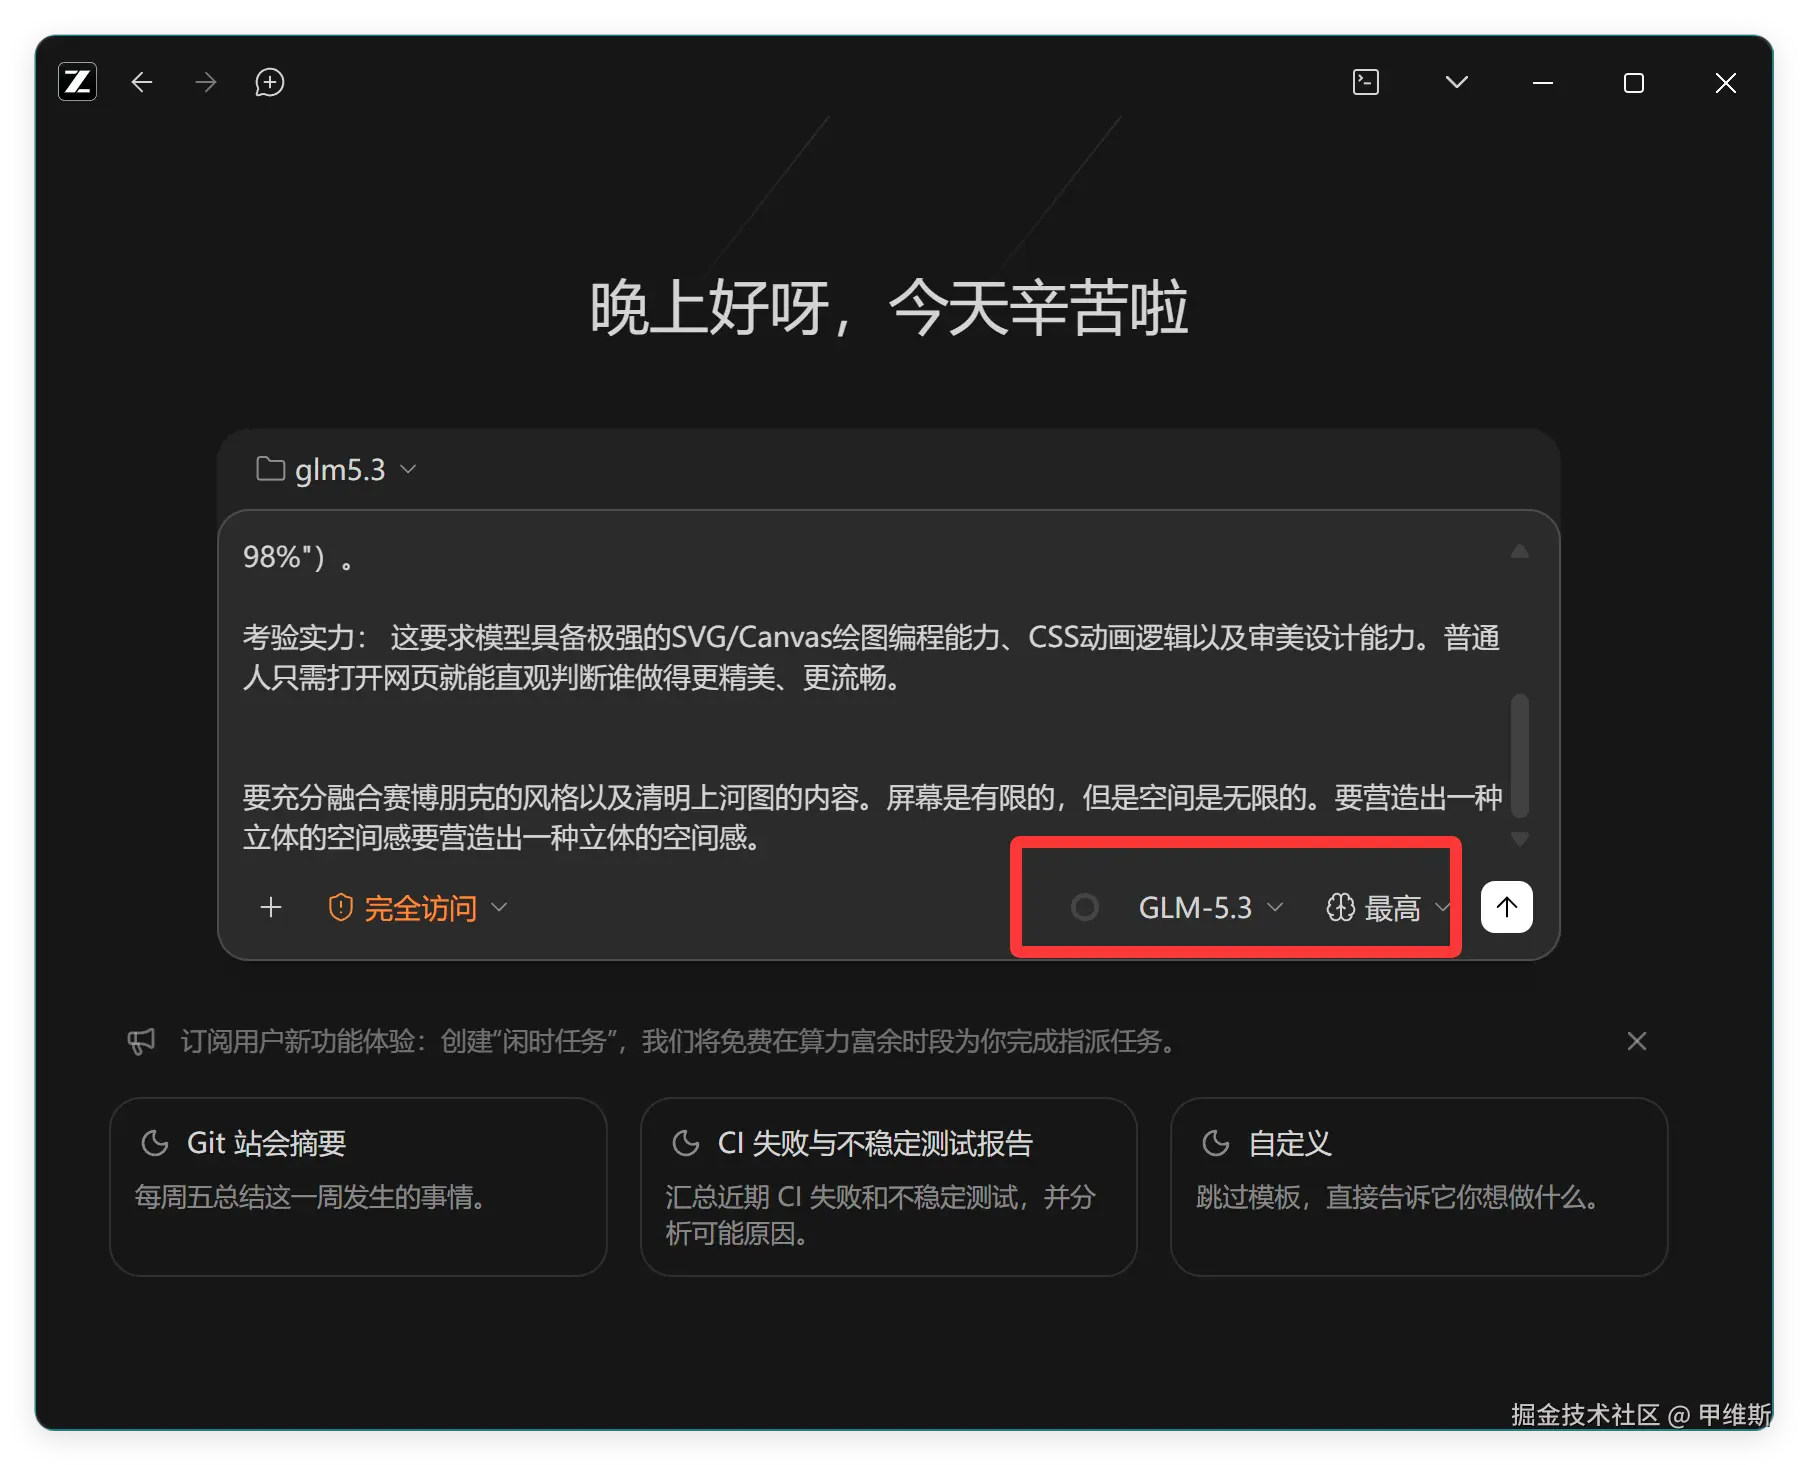Screen dimensions: 1808x1465
Task: Minimize the application window
Action: [1543, 83]
